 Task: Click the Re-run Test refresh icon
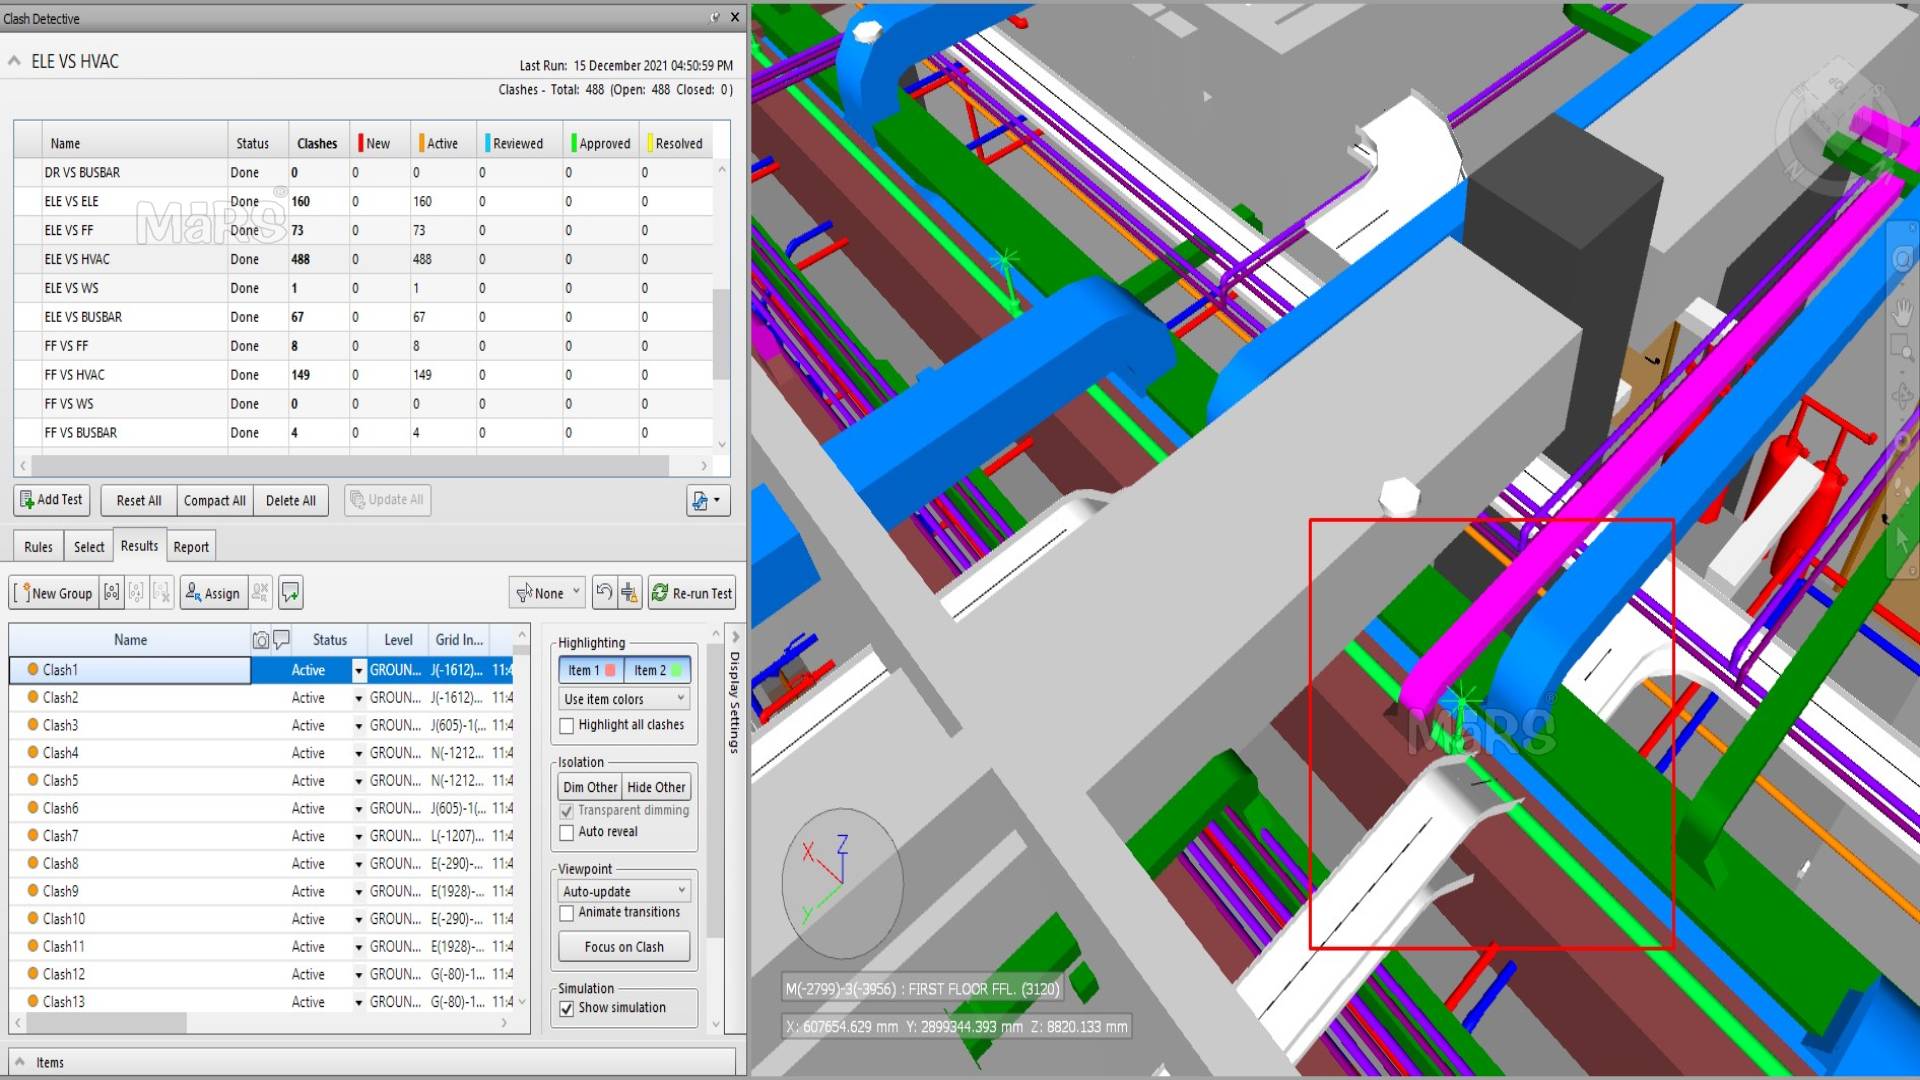(660, 593)
